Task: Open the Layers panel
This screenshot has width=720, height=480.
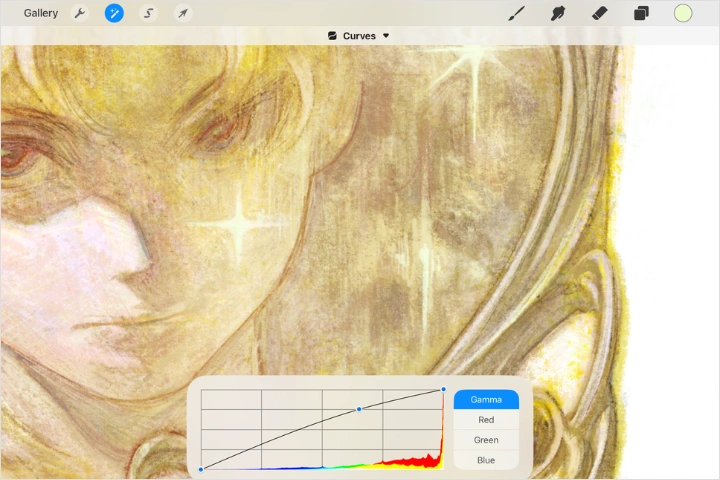Action: (x=641, y=13)
